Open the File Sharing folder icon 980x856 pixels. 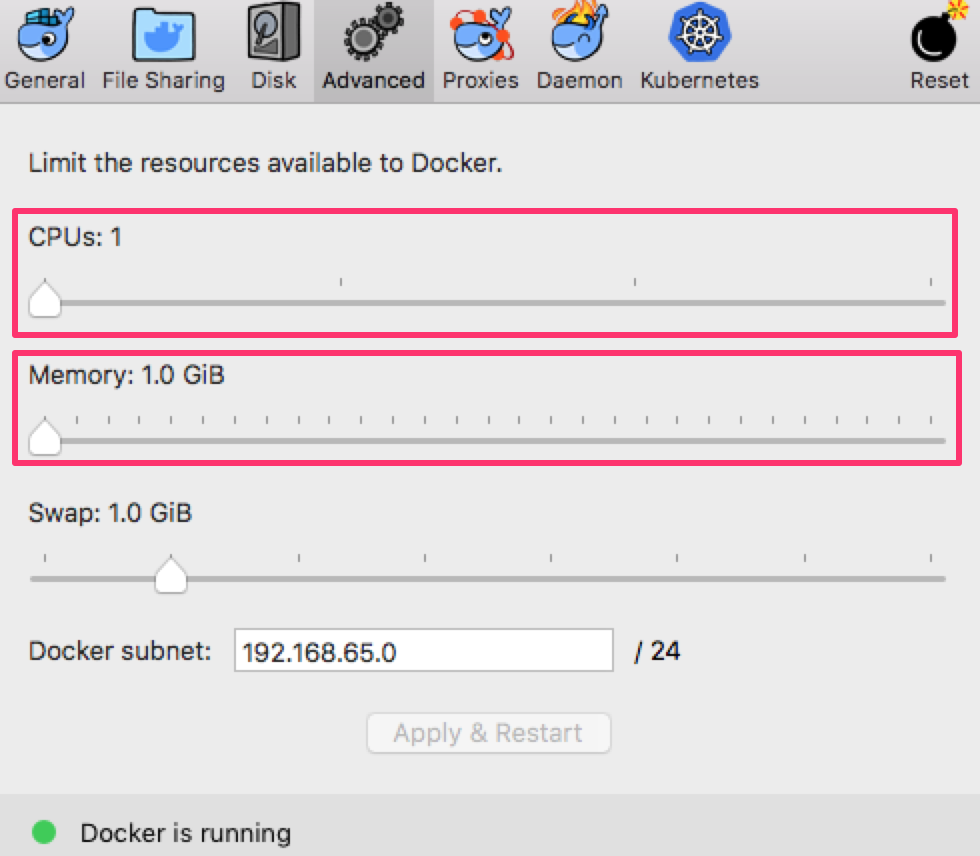pos(163,34)
